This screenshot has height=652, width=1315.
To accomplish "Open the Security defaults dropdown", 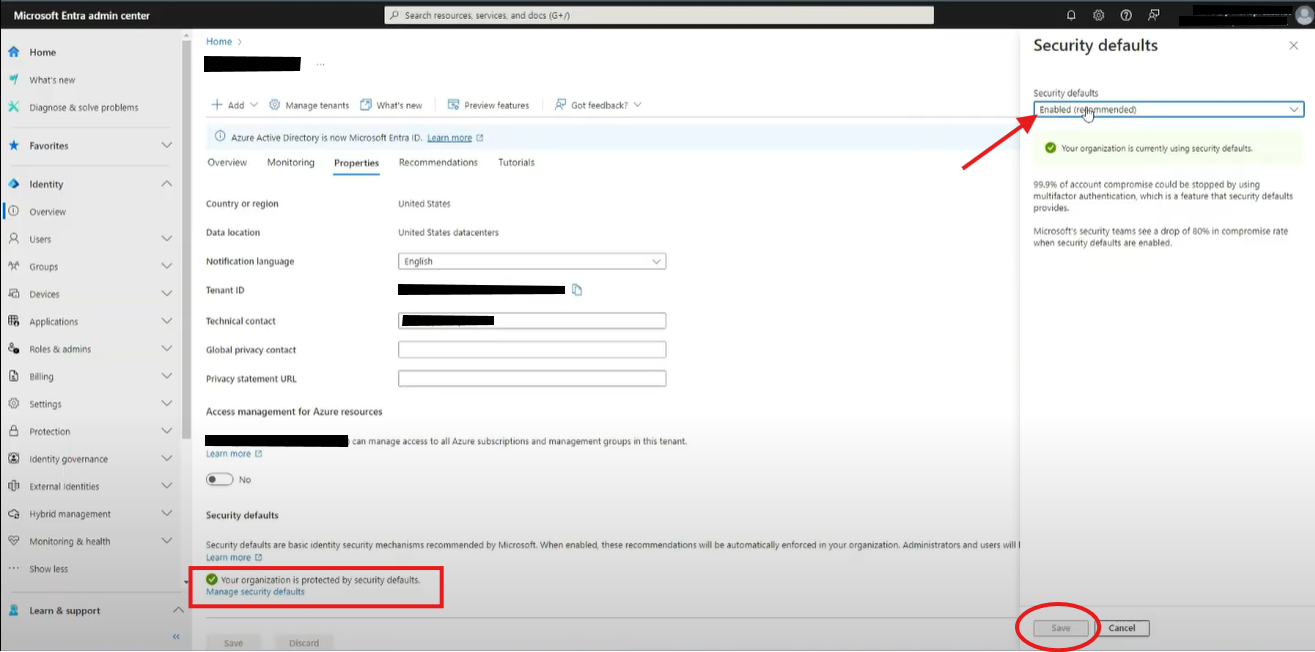I will (1168, 109).
